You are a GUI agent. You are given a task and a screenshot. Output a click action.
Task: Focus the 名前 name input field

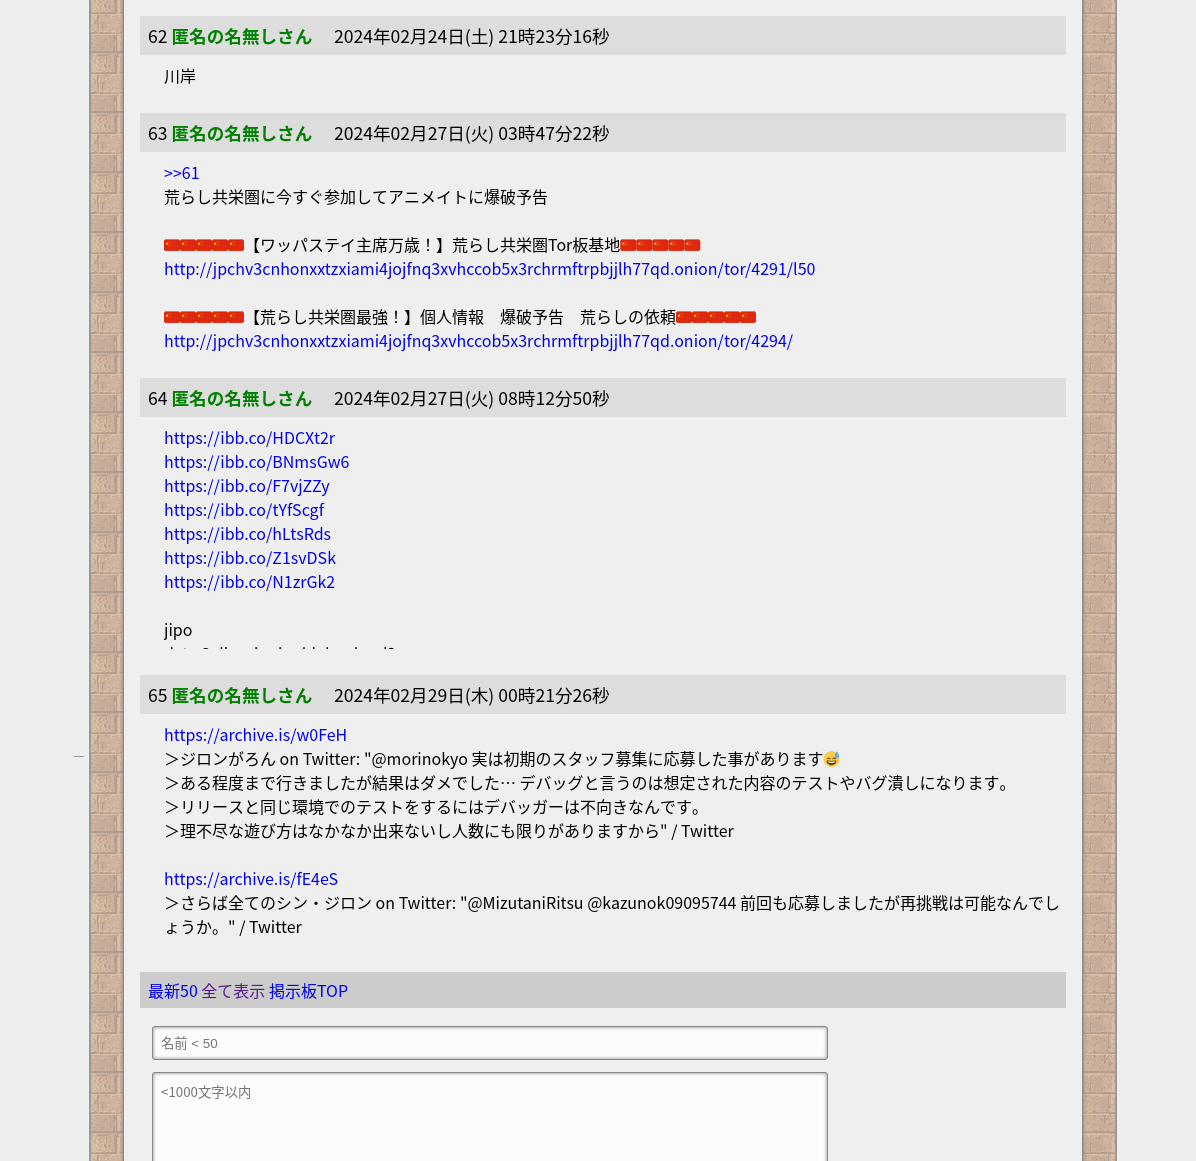(489, 1043)
